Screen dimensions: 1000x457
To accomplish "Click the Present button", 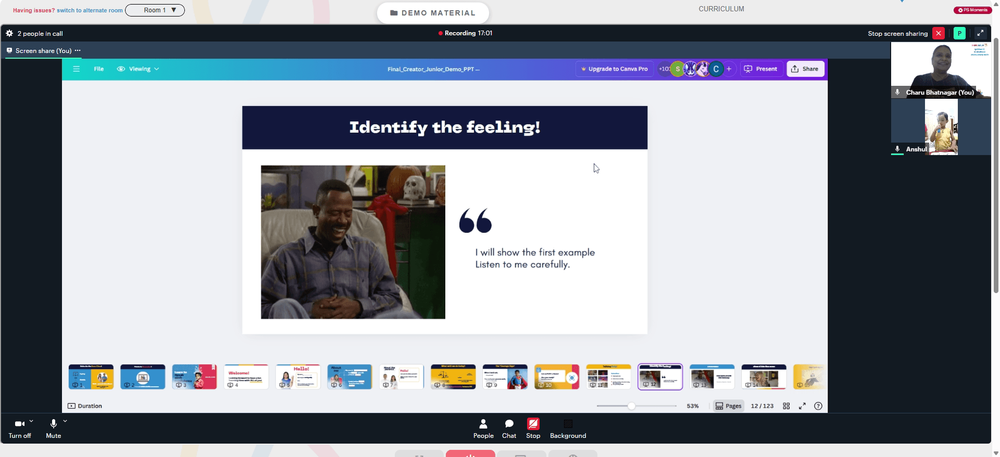I will [761, 69].
